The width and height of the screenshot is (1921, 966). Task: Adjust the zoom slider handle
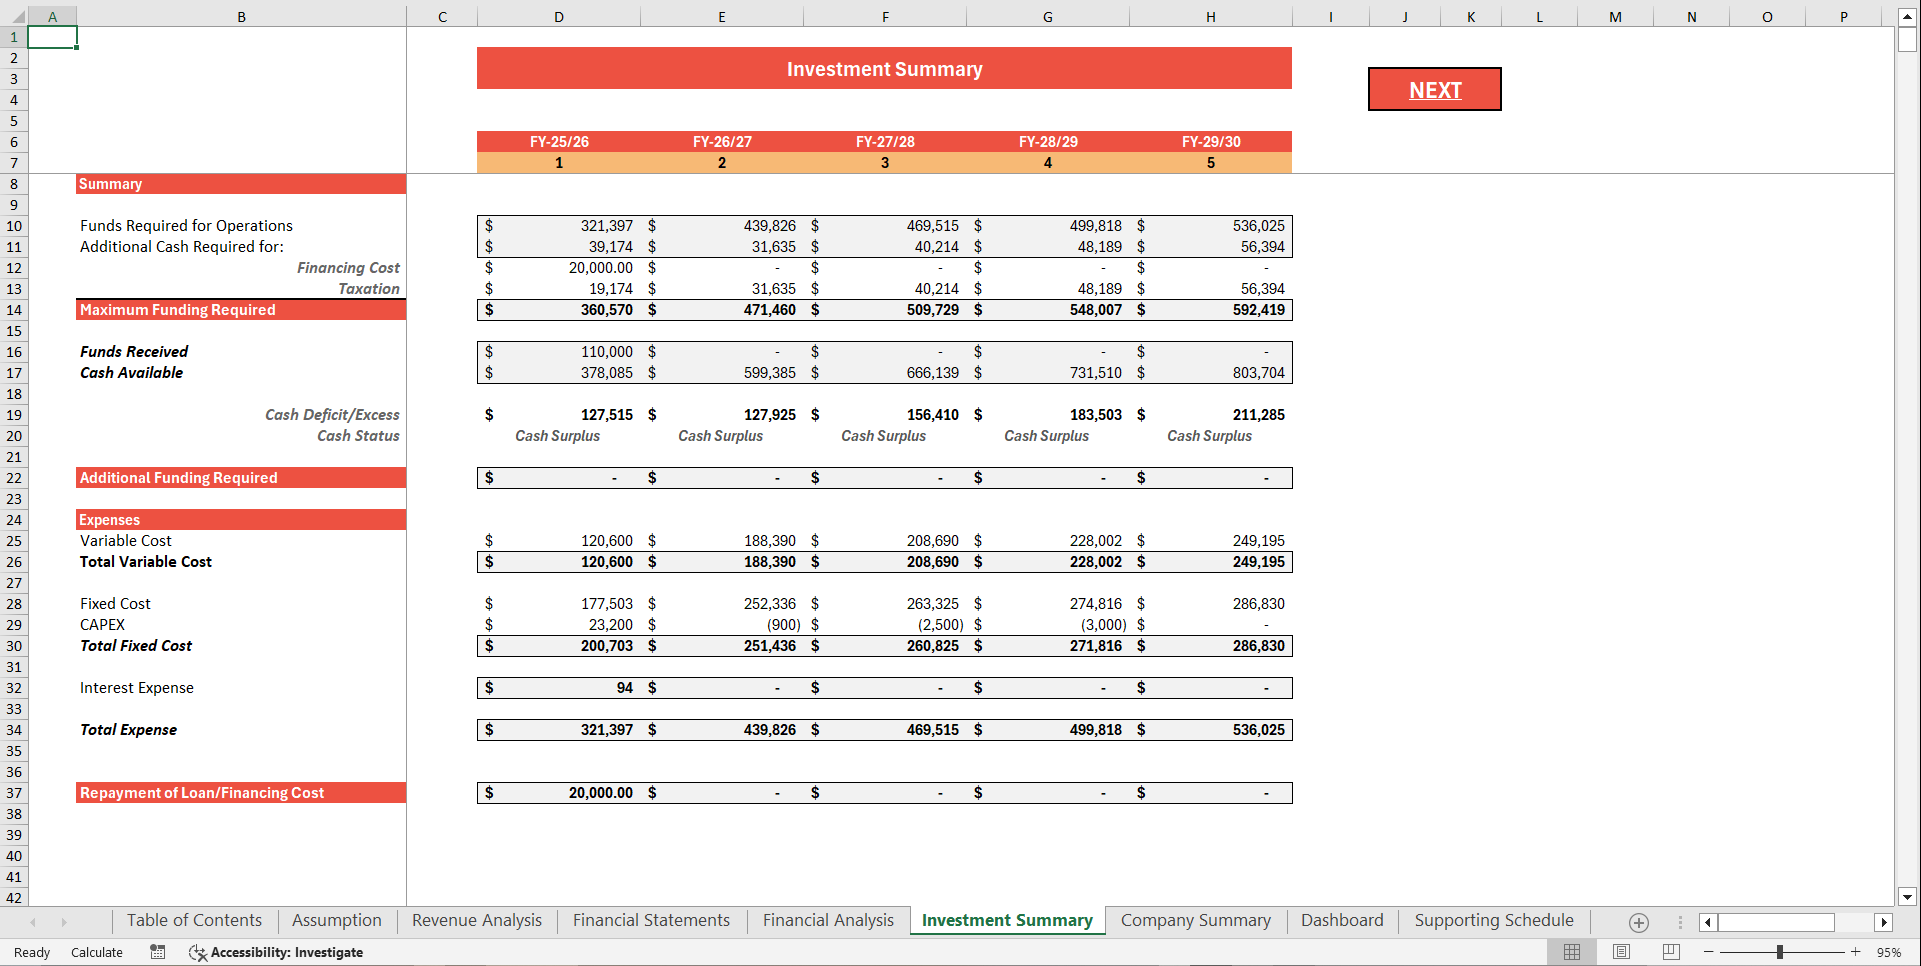point(1780,952)
